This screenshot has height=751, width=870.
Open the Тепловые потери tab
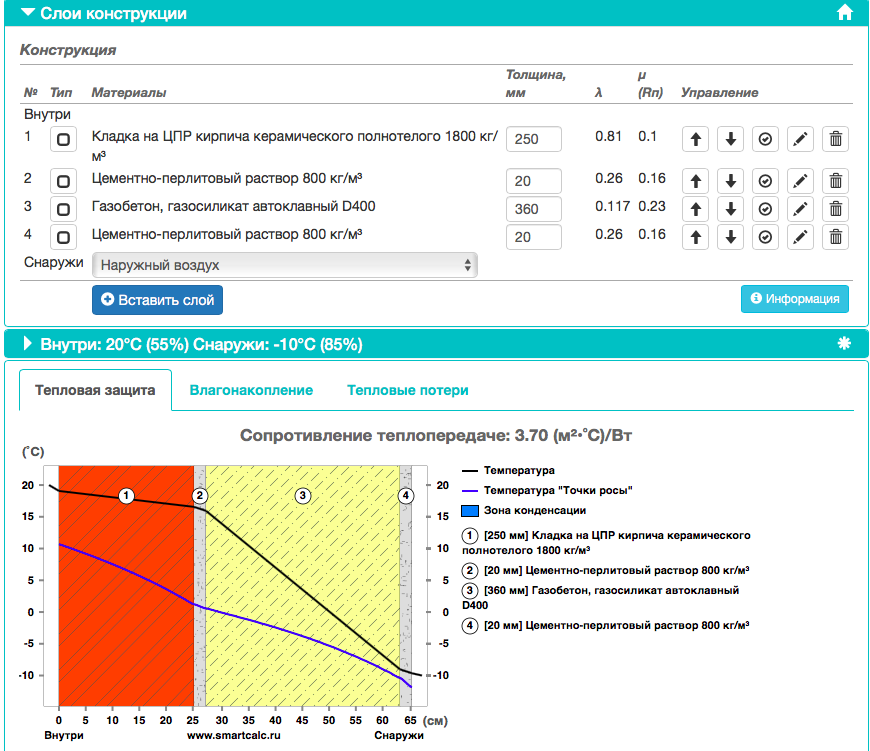pos(408,390)
